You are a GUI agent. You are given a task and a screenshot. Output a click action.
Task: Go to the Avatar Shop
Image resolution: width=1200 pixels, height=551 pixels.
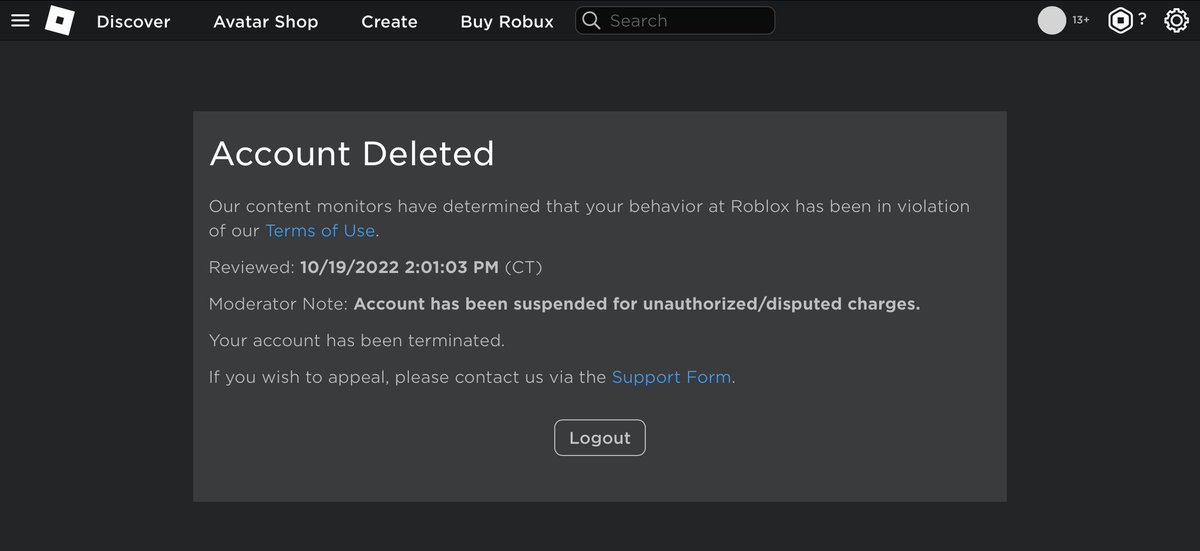(x=265, y=21)
